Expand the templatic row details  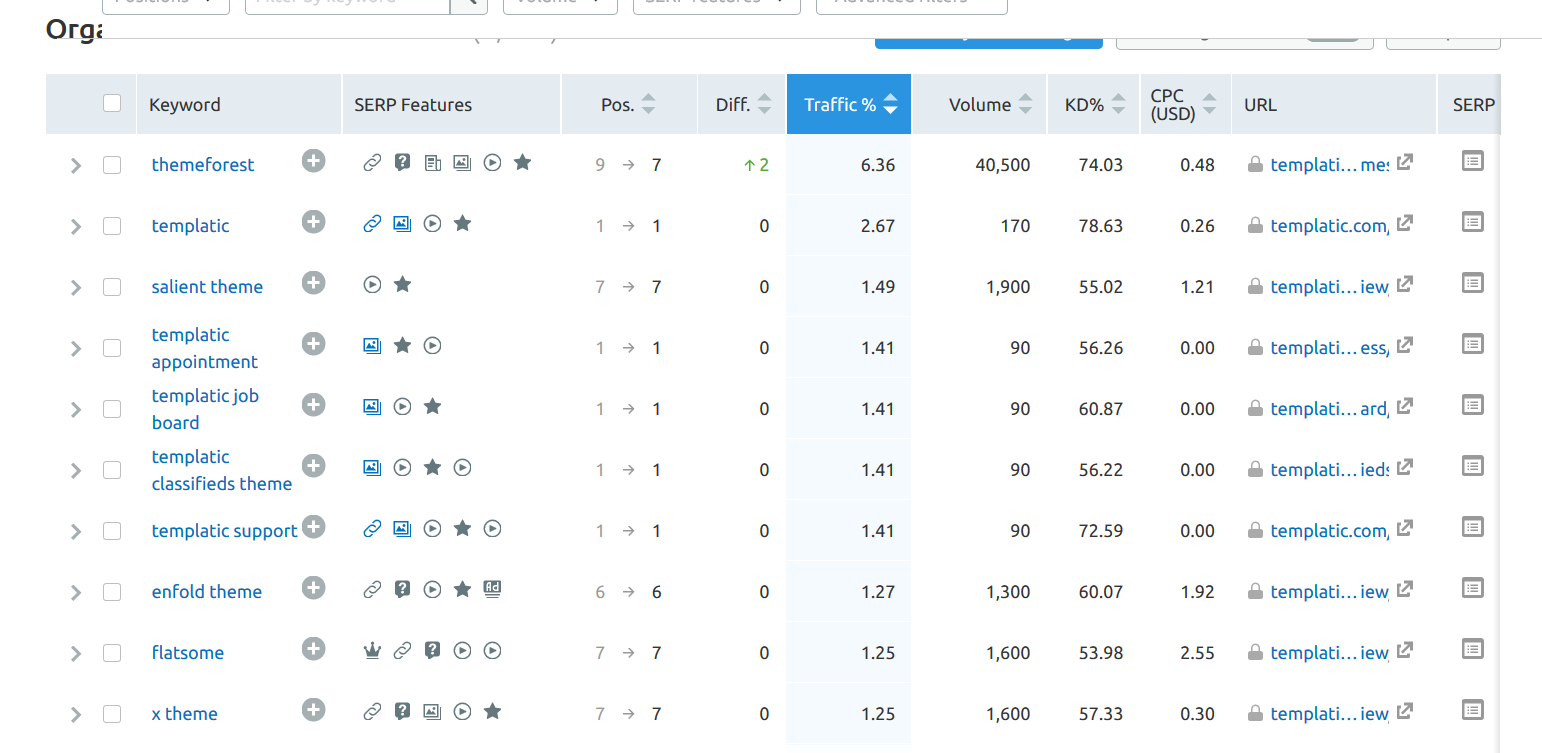(x=76, y=227)
